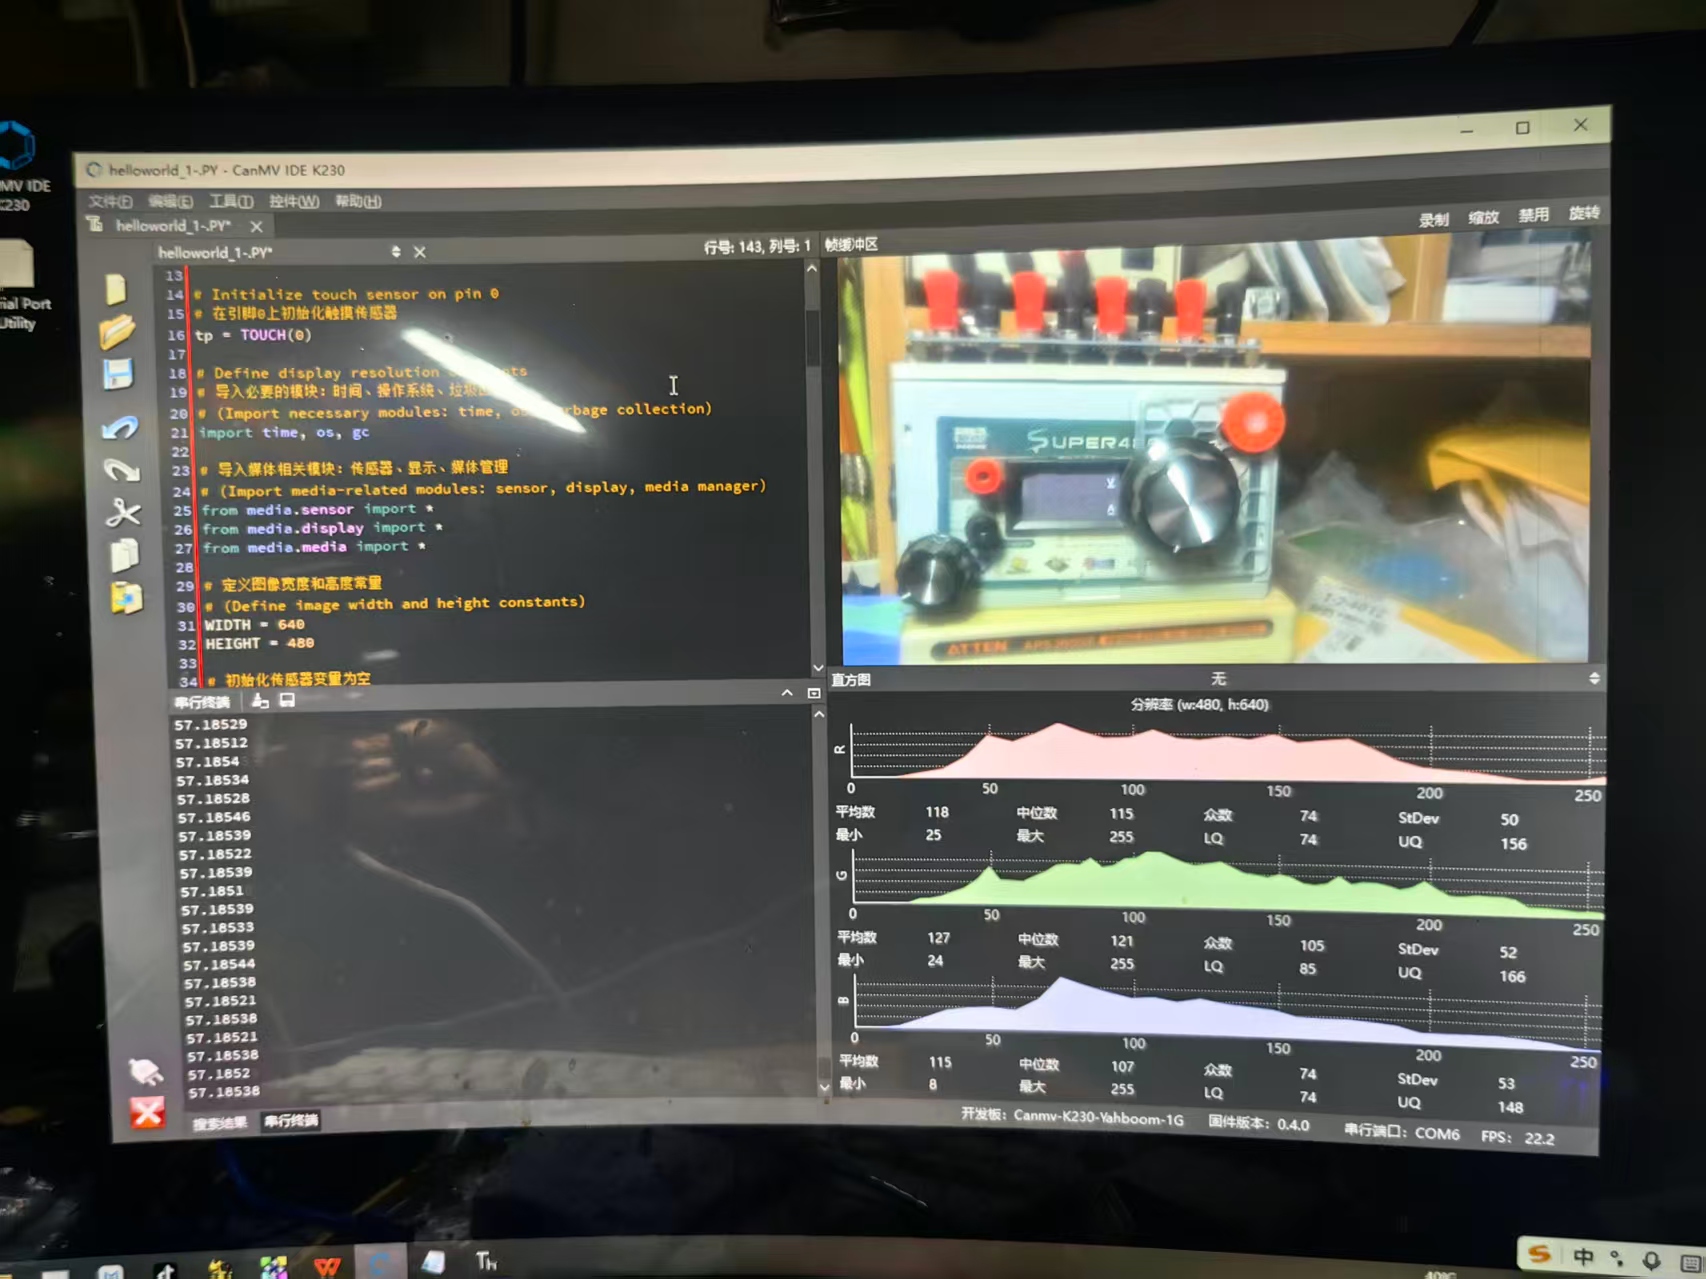Click the FPS: 22.2 status entry

coord(1518,1137)
